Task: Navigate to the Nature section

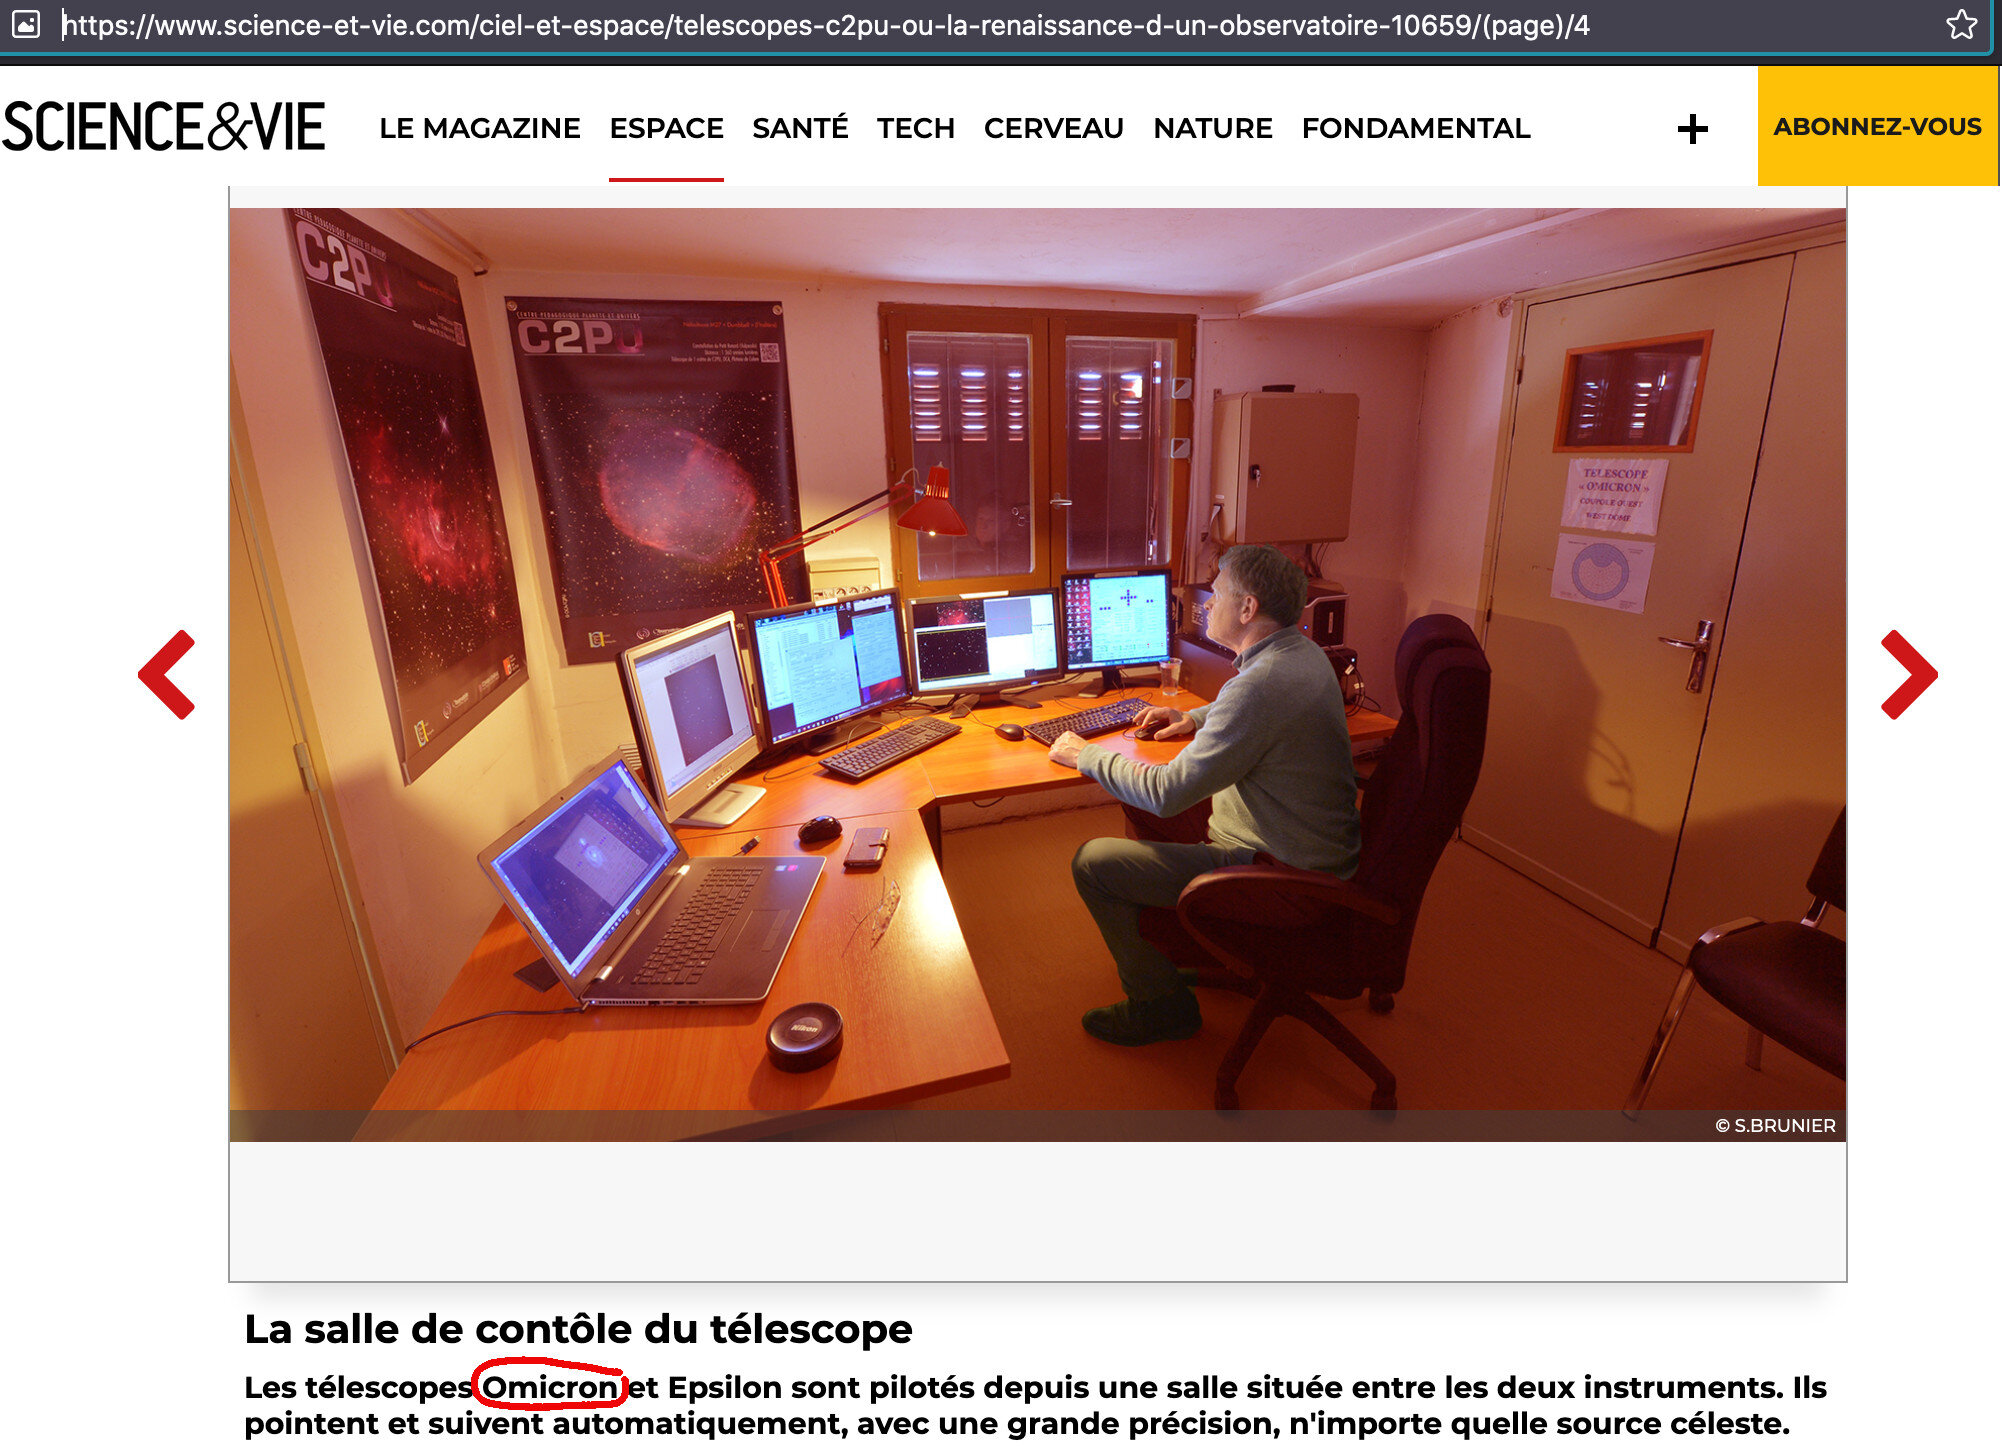Action: pos(1212,128)
